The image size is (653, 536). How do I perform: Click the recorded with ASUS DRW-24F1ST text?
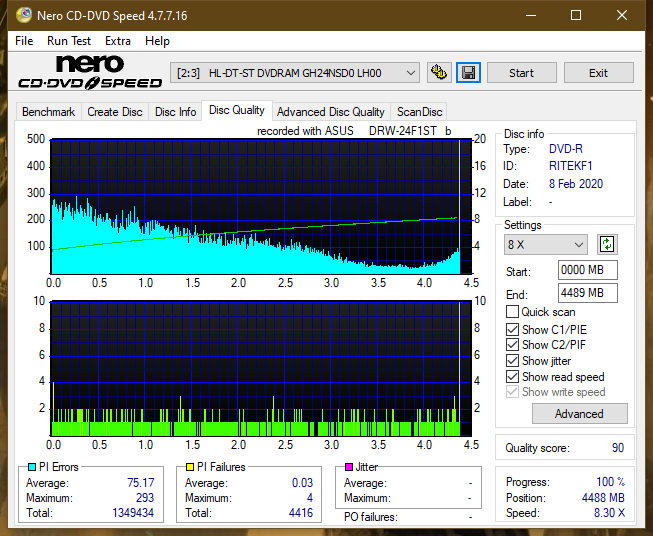[354, 131]
